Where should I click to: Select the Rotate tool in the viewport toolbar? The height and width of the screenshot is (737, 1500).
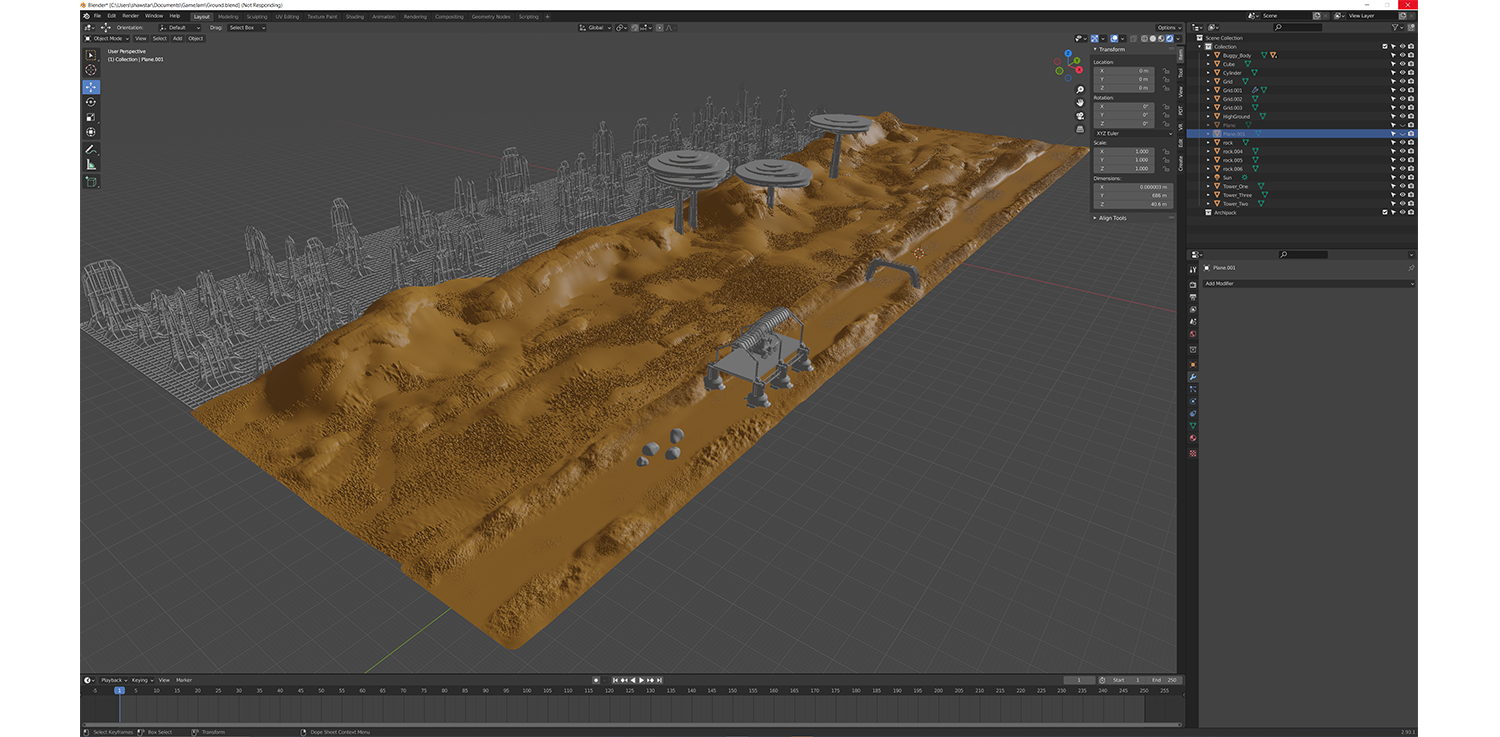91,102
